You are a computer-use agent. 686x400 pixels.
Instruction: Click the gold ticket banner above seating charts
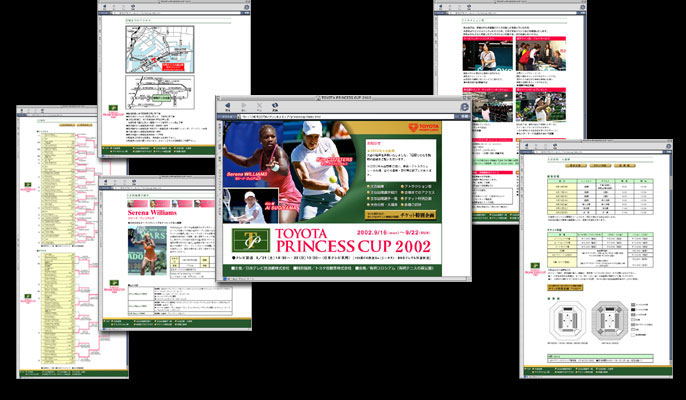565,288
